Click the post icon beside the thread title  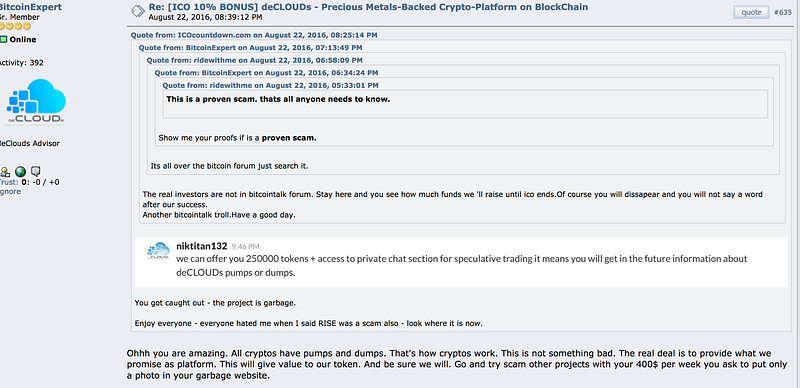(137, 11)
